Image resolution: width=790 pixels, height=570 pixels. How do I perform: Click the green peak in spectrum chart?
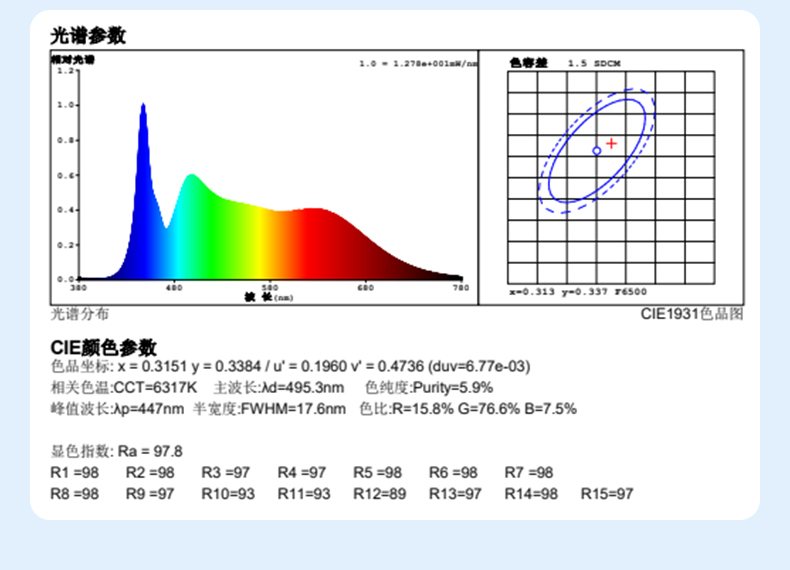192,180
